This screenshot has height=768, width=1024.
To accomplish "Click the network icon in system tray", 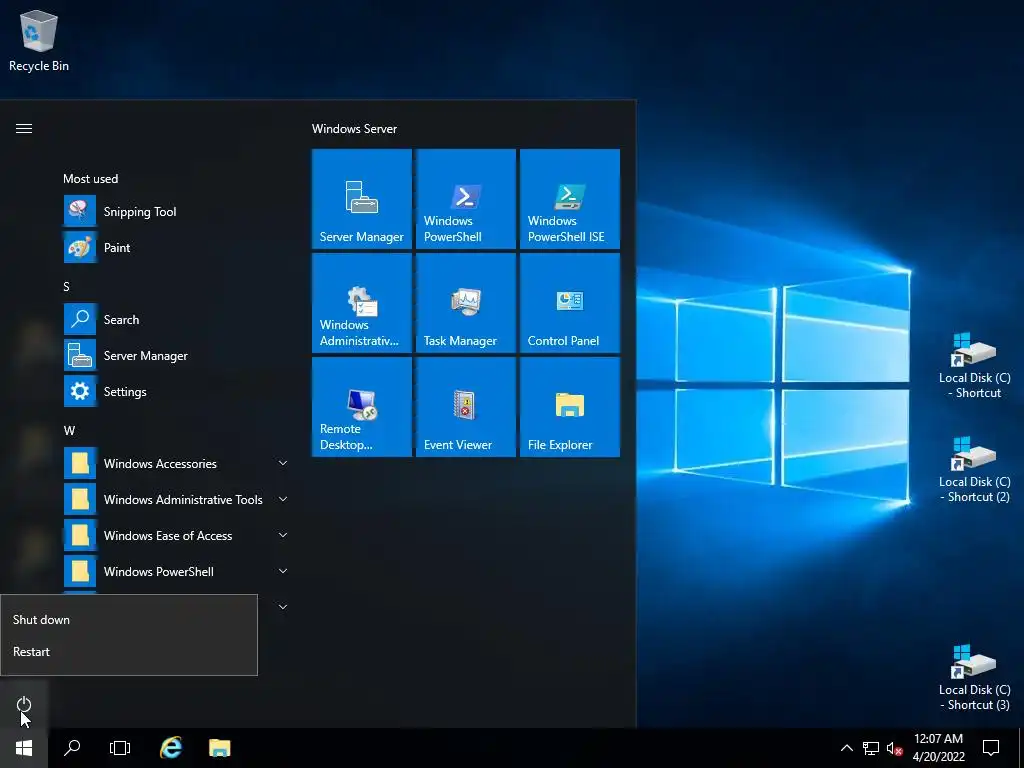I will coord(870,748).
